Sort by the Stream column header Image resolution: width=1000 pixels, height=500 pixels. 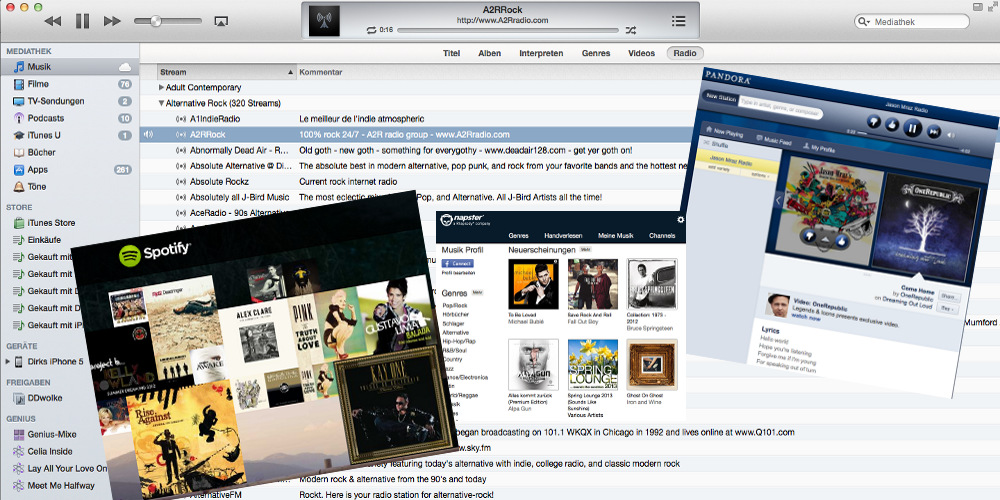(x=227, y=72)
